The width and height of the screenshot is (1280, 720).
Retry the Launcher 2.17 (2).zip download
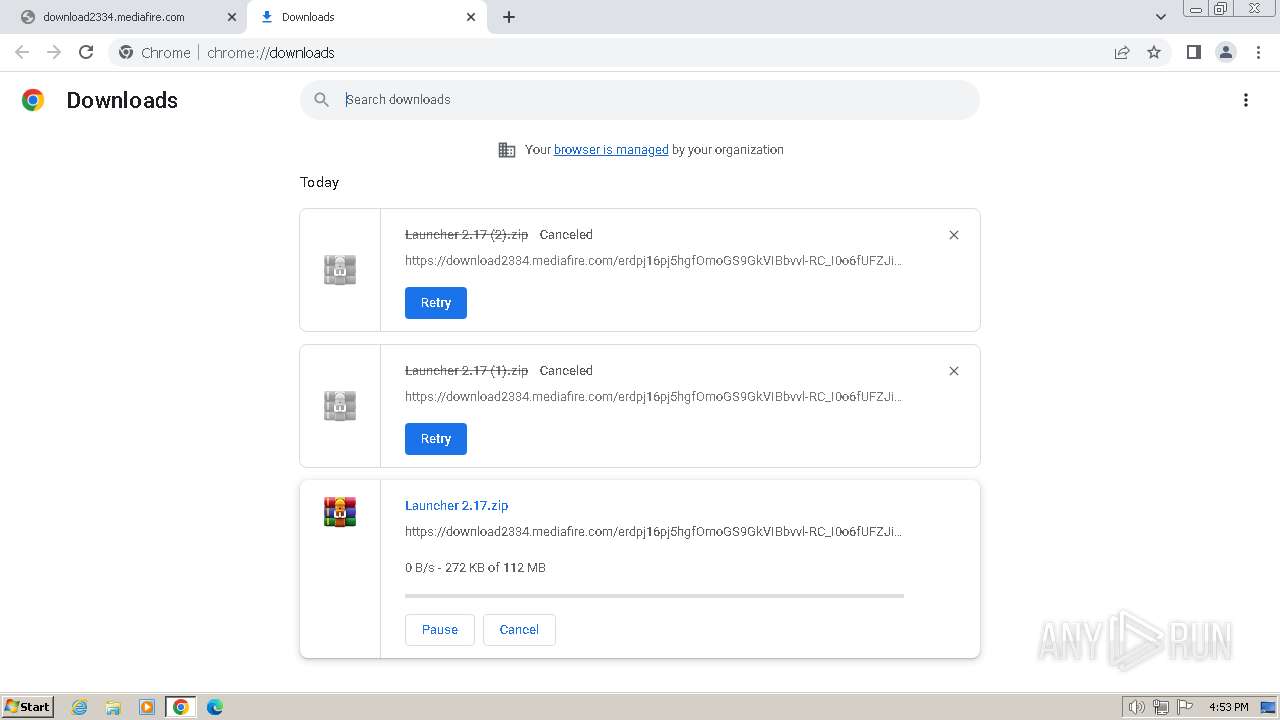point(436,303)
